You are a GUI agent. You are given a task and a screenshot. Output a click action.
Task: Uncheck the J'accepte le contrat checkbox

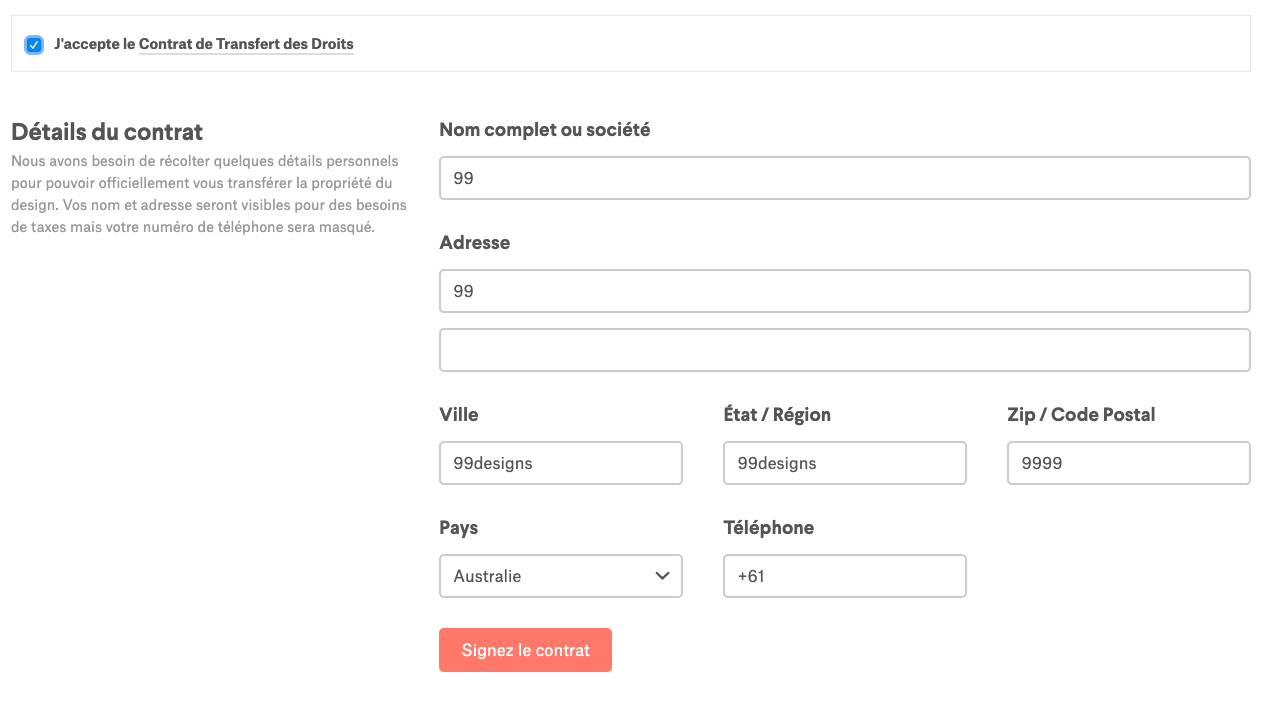34,45
